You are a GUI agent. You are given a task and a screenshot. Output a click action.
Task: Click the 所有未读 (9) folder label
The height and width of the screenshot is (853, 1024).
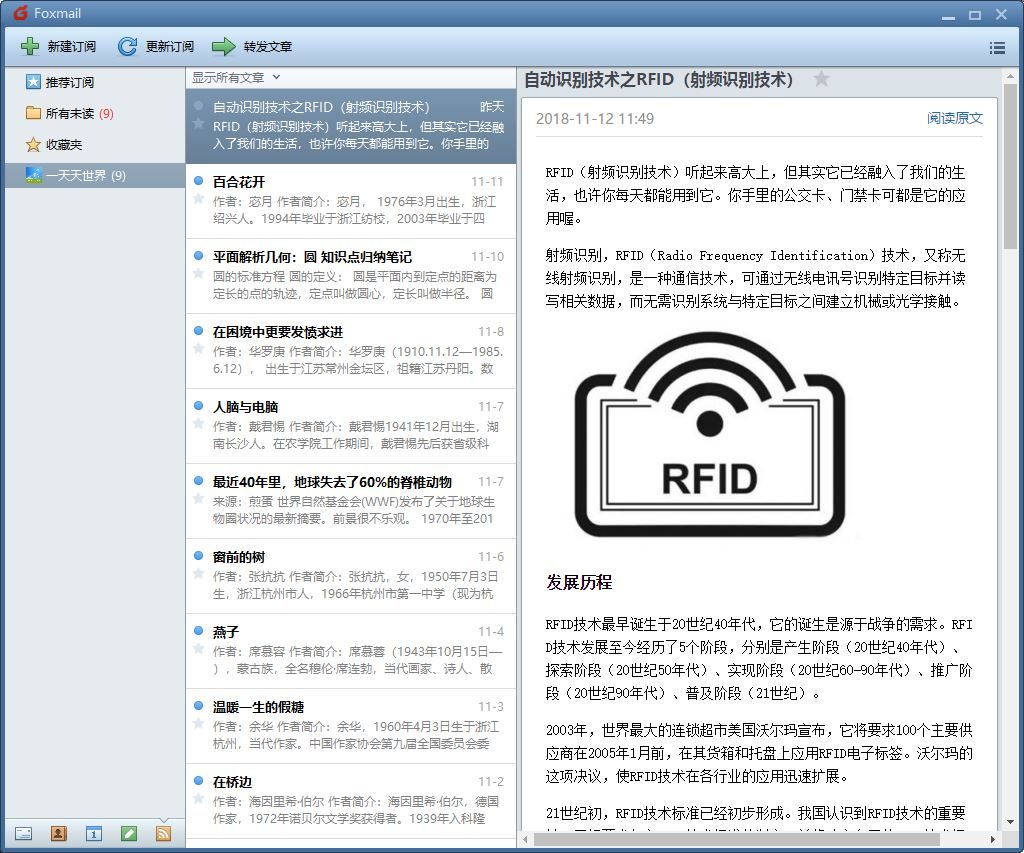coord(79,114)
